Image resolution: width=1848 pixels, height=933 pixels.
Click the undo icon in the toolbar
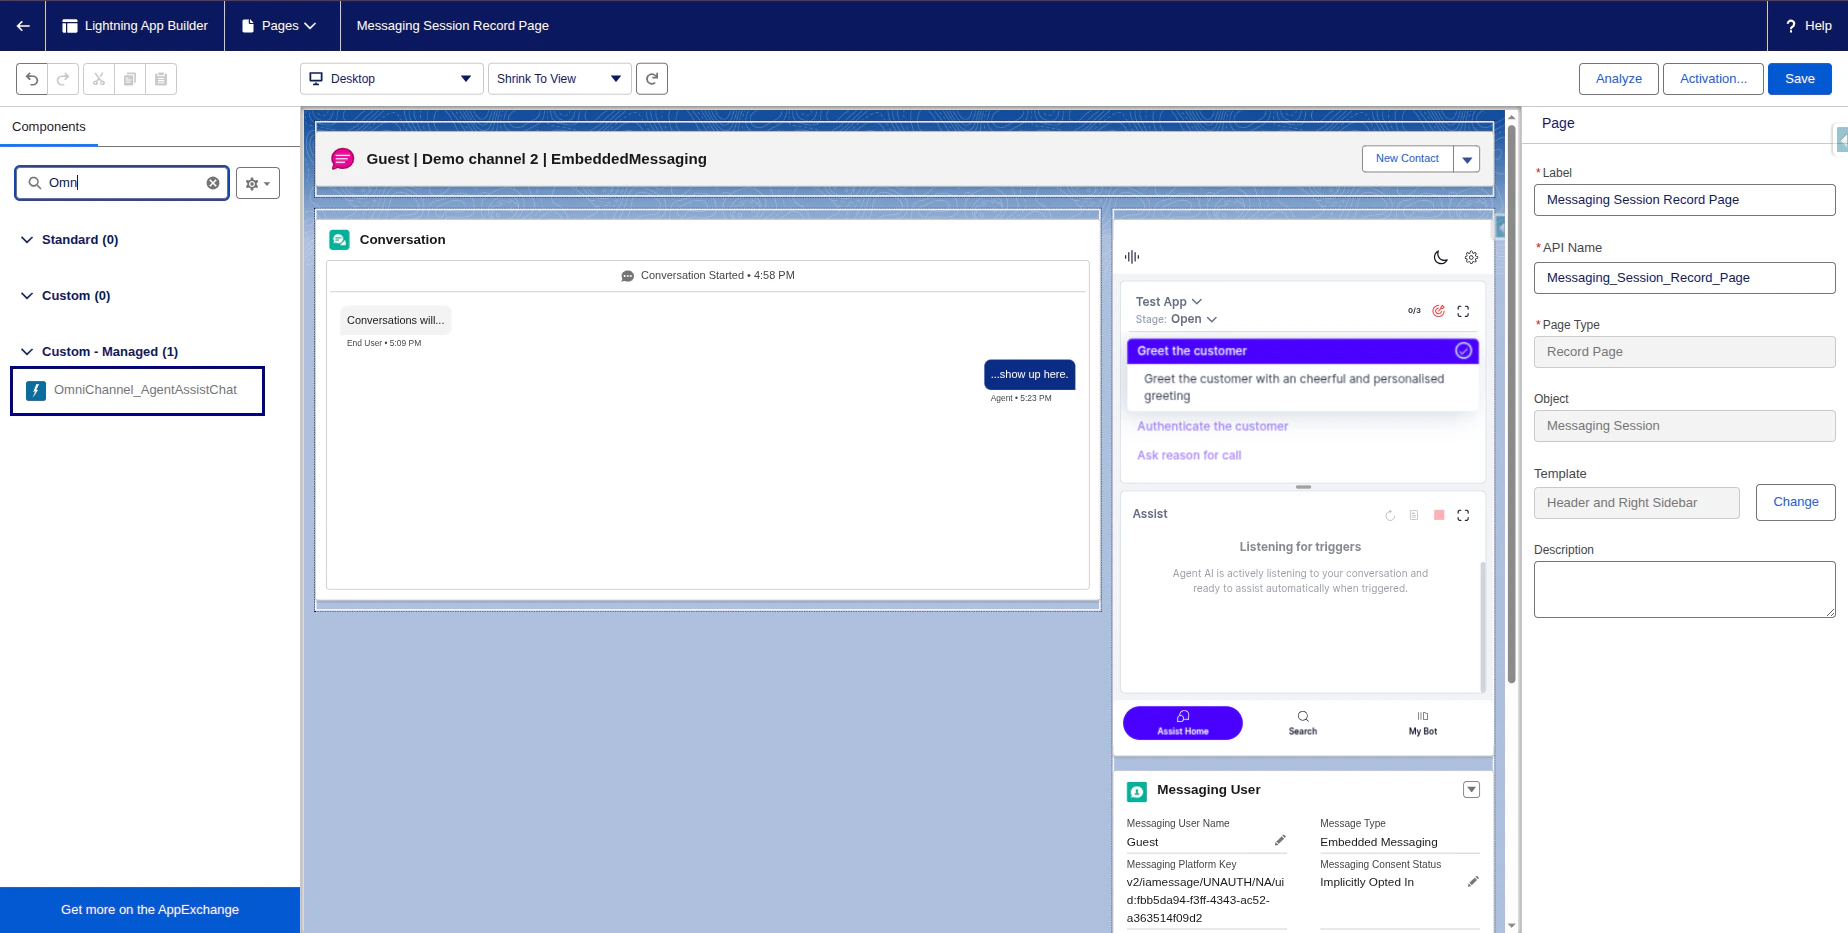tap(30, 78)
